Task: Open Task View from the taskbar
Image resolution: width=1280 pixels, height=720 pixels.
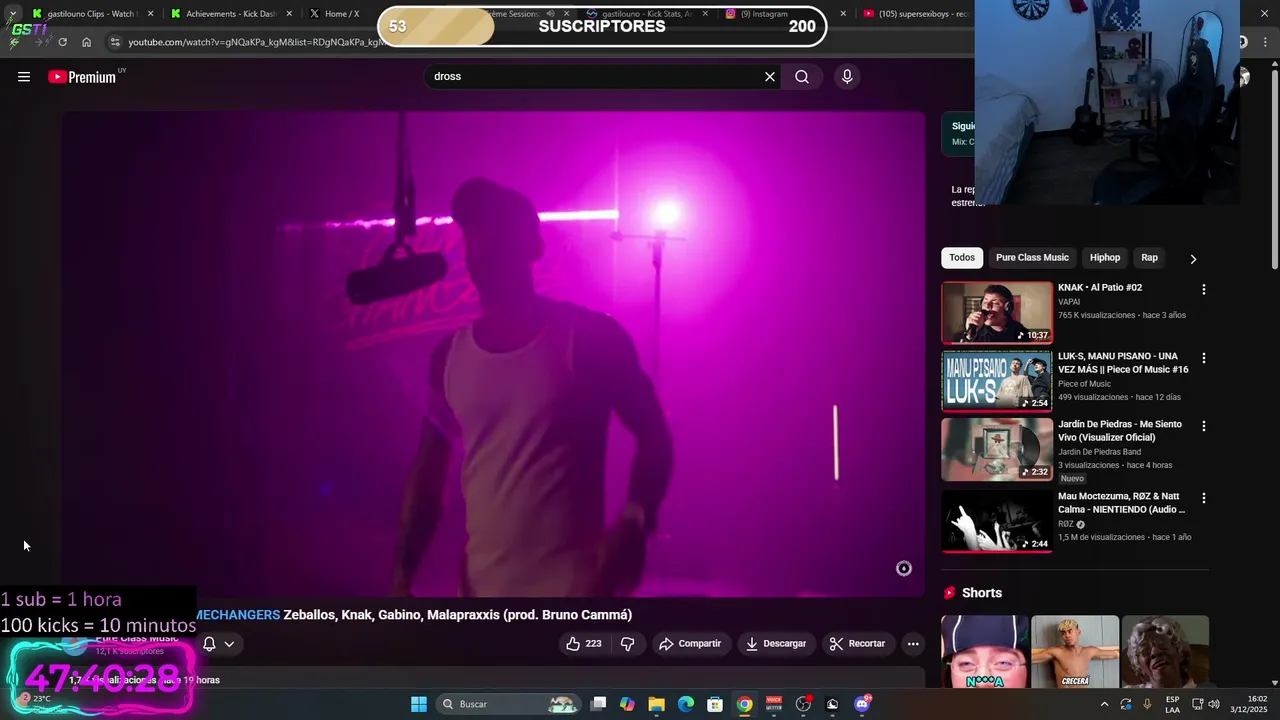Action: pos(598,704)
